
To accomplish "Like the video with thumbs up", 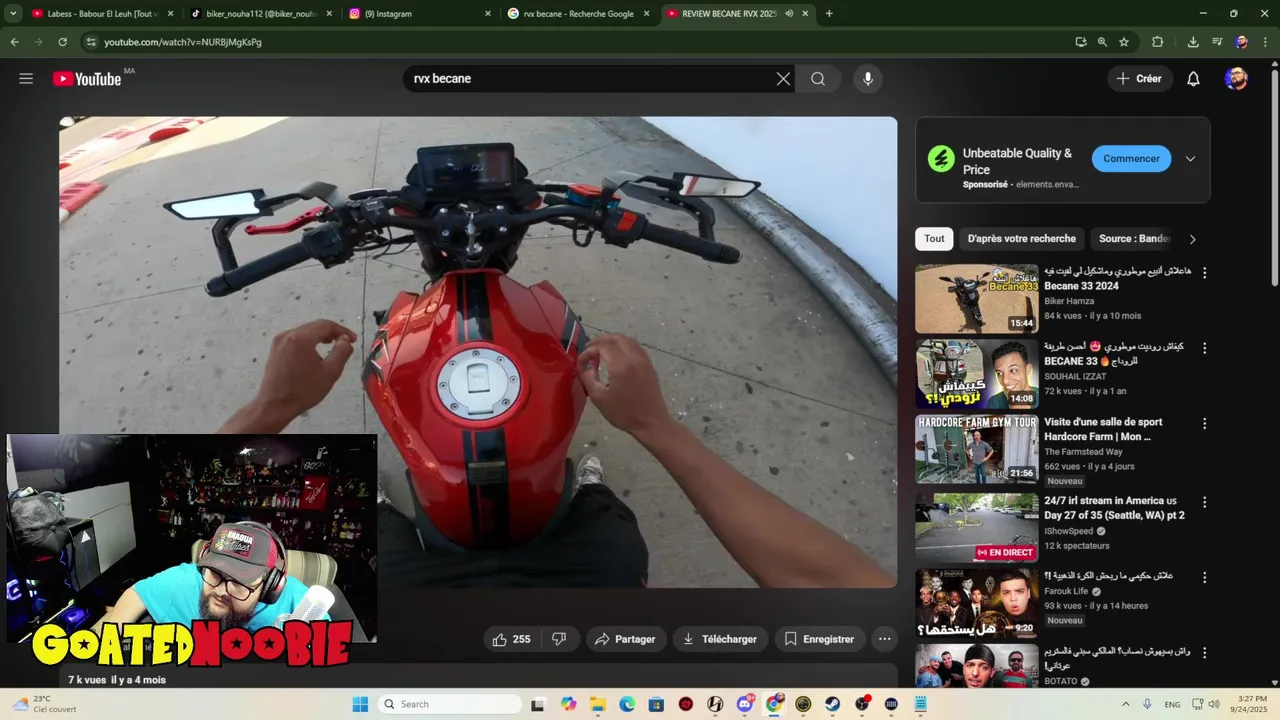I will pyautogui.click(x=511, y=639).
